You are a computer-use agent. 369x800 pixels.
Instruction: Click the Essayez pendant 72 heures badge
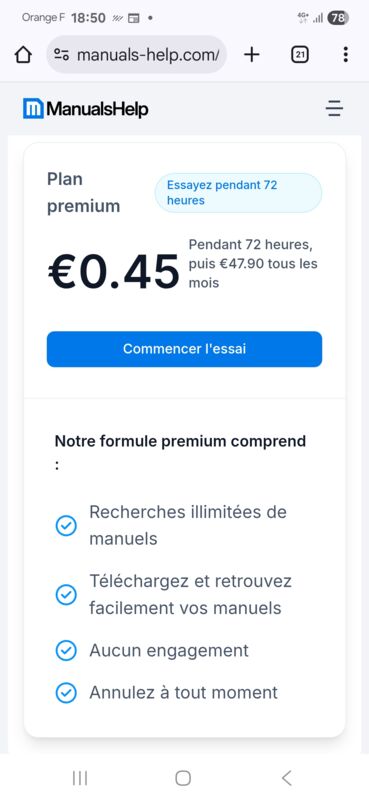[x=238, y=192]
